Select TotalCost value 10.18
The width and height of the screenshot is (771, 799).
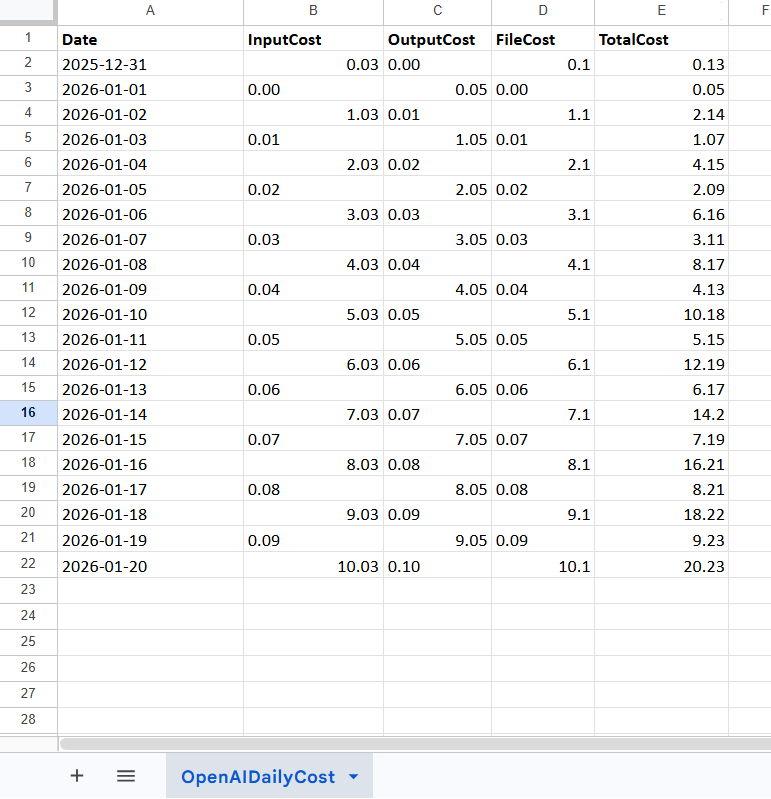pyautogui.click(x=661, y=314)
